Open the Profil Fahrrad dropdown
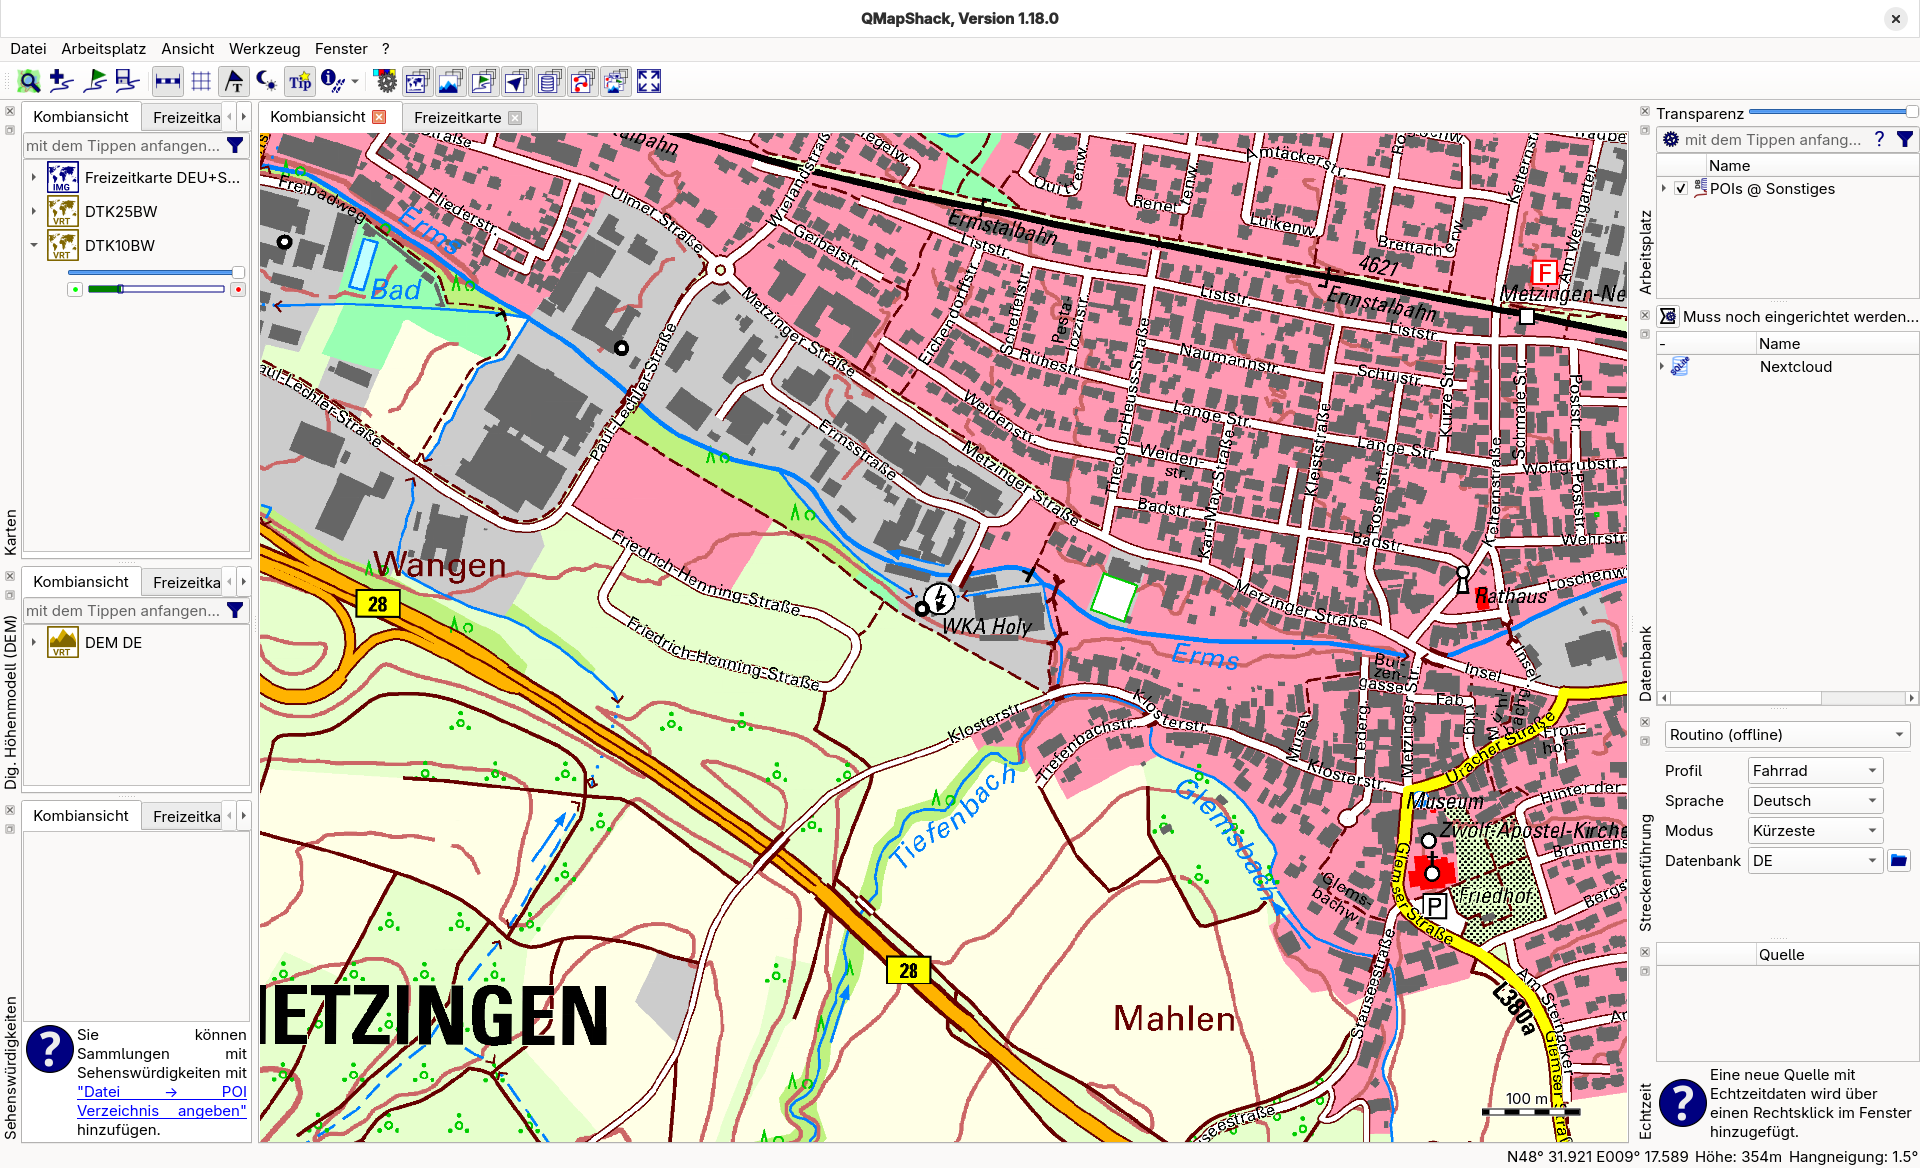Screen dimensions: 1920x1168 point(1815,771)
